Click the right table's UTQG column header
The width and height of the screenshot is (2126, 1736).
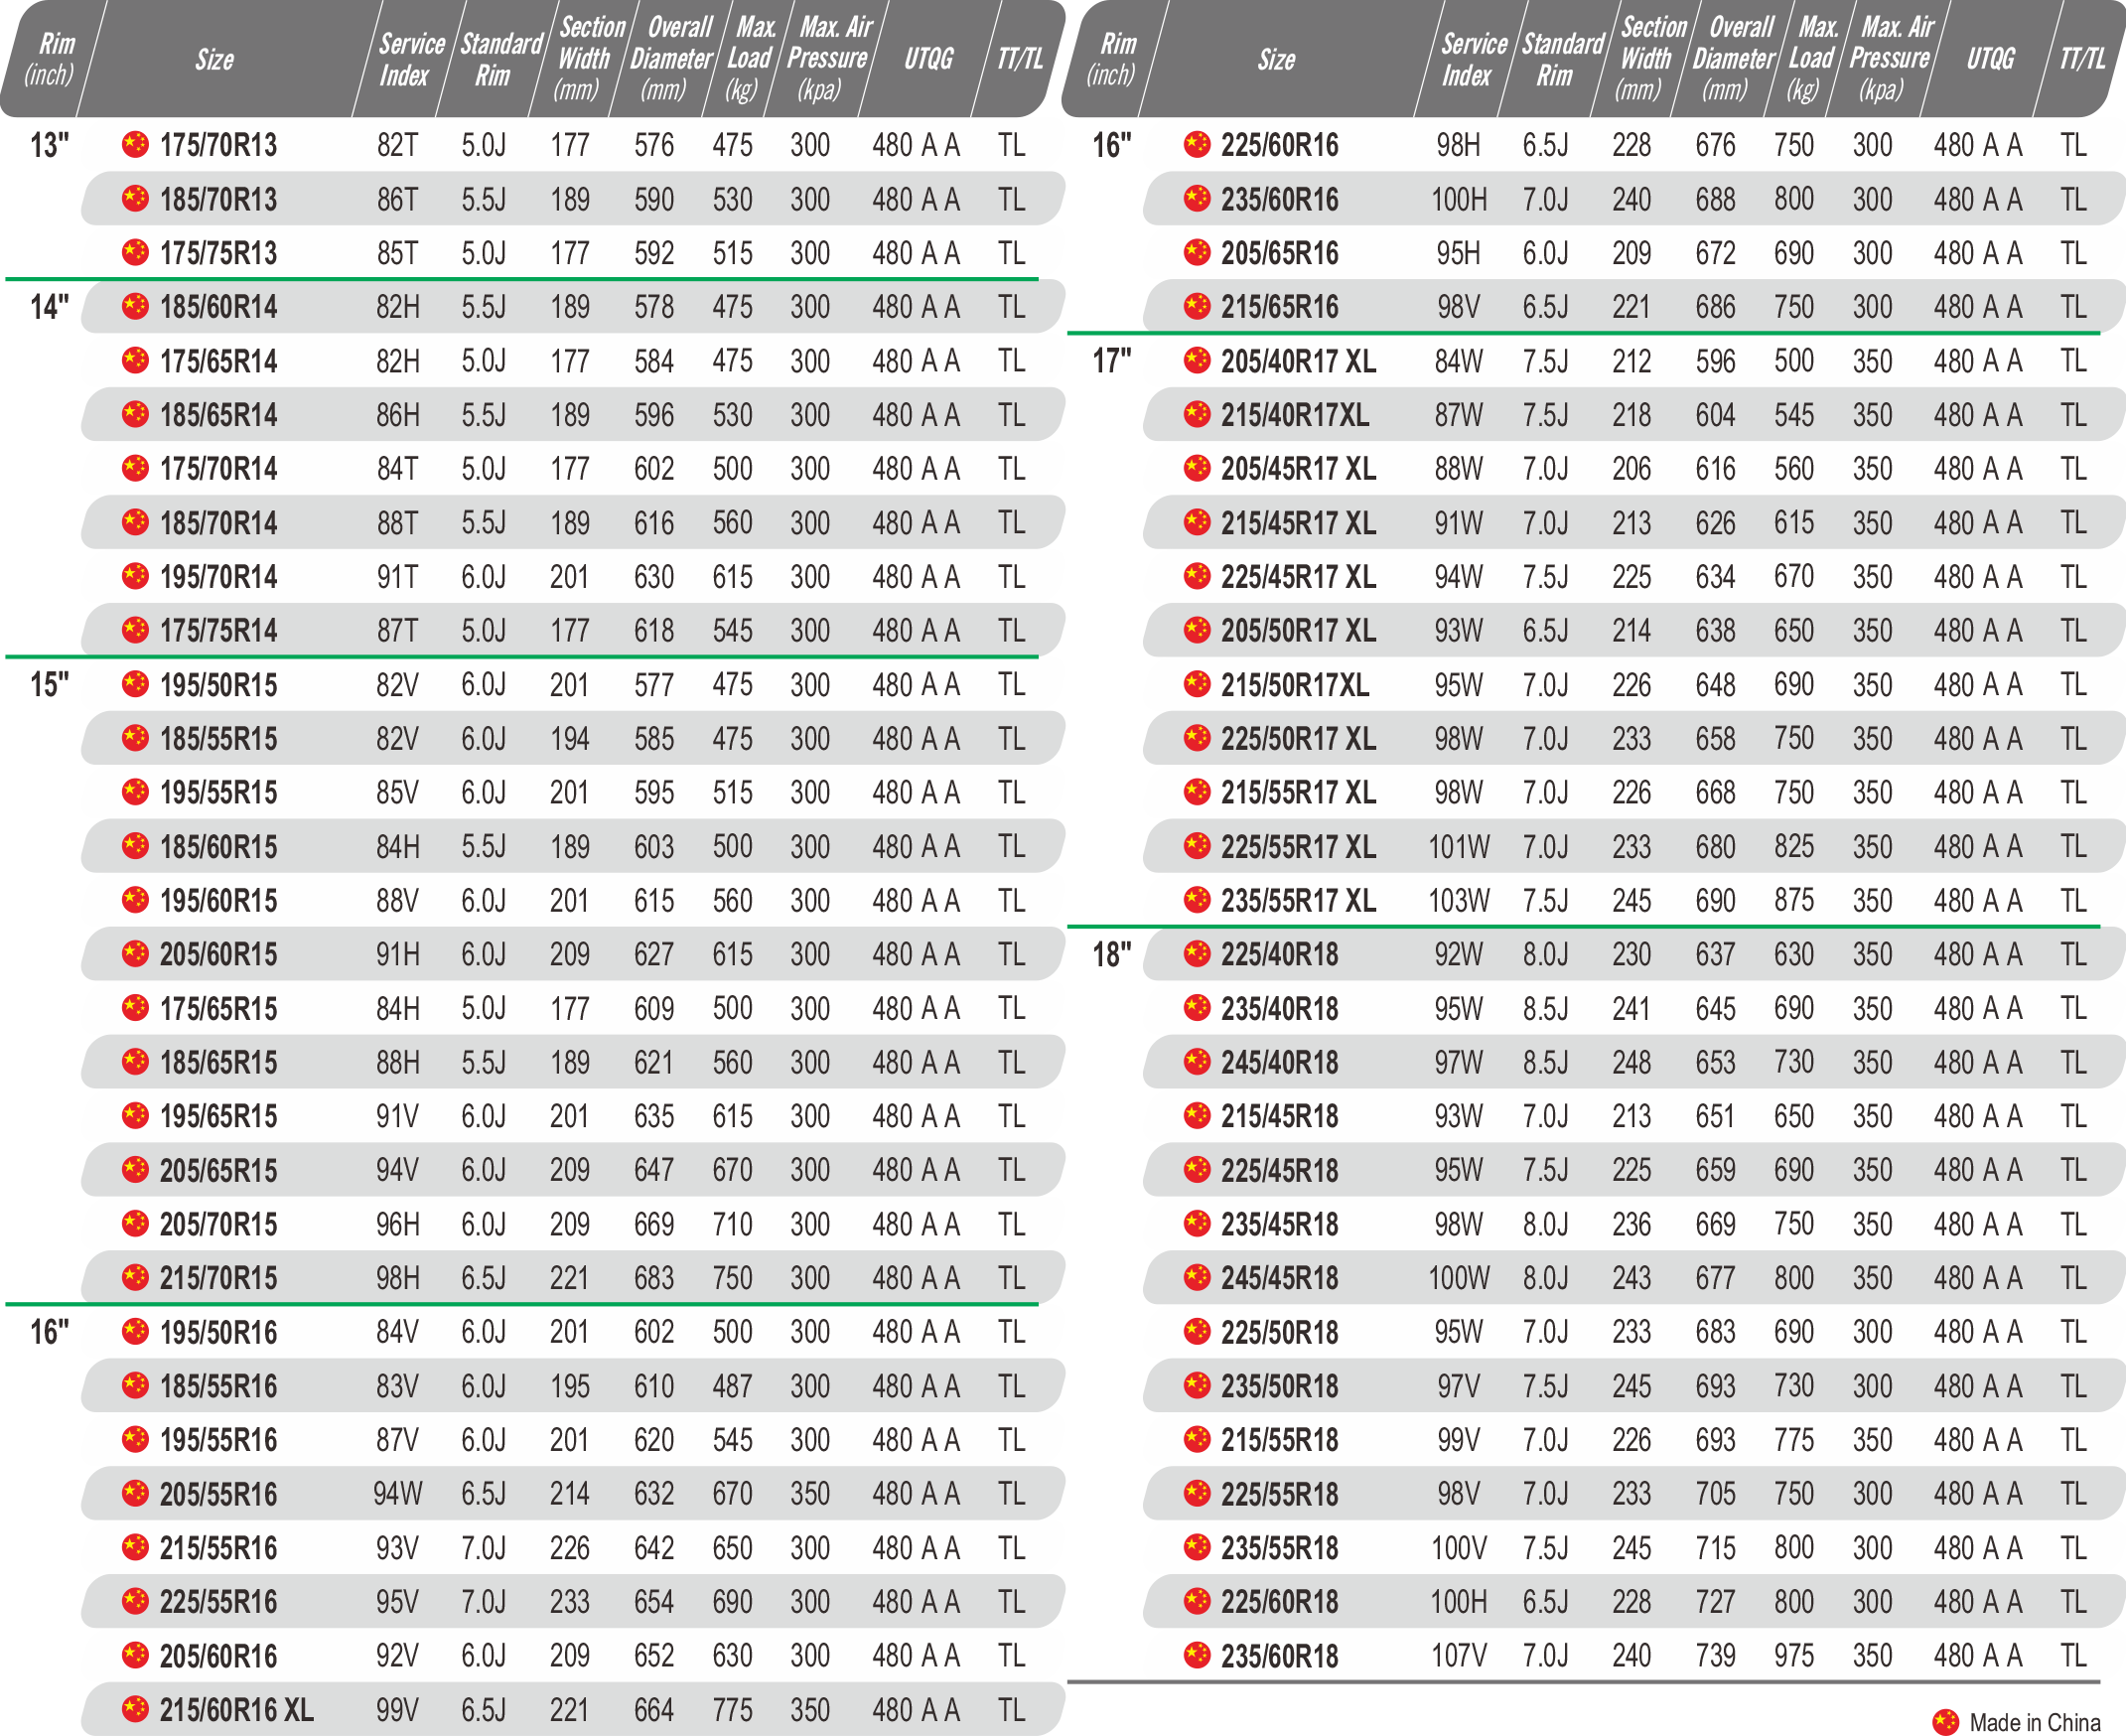coord(1990,60)
